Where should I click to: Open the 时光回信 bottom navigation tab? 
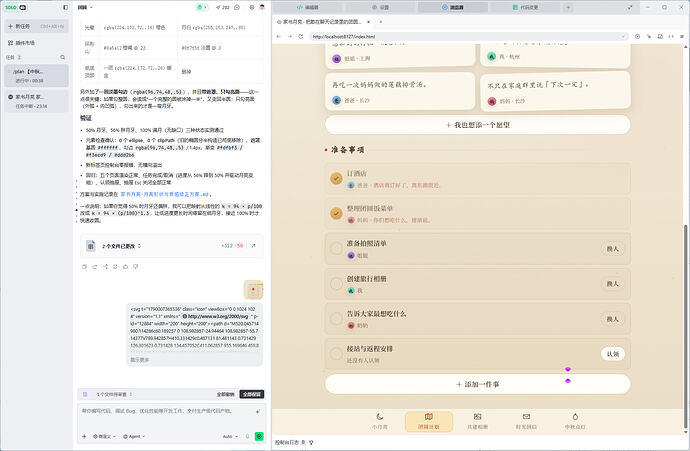point(526,422)
